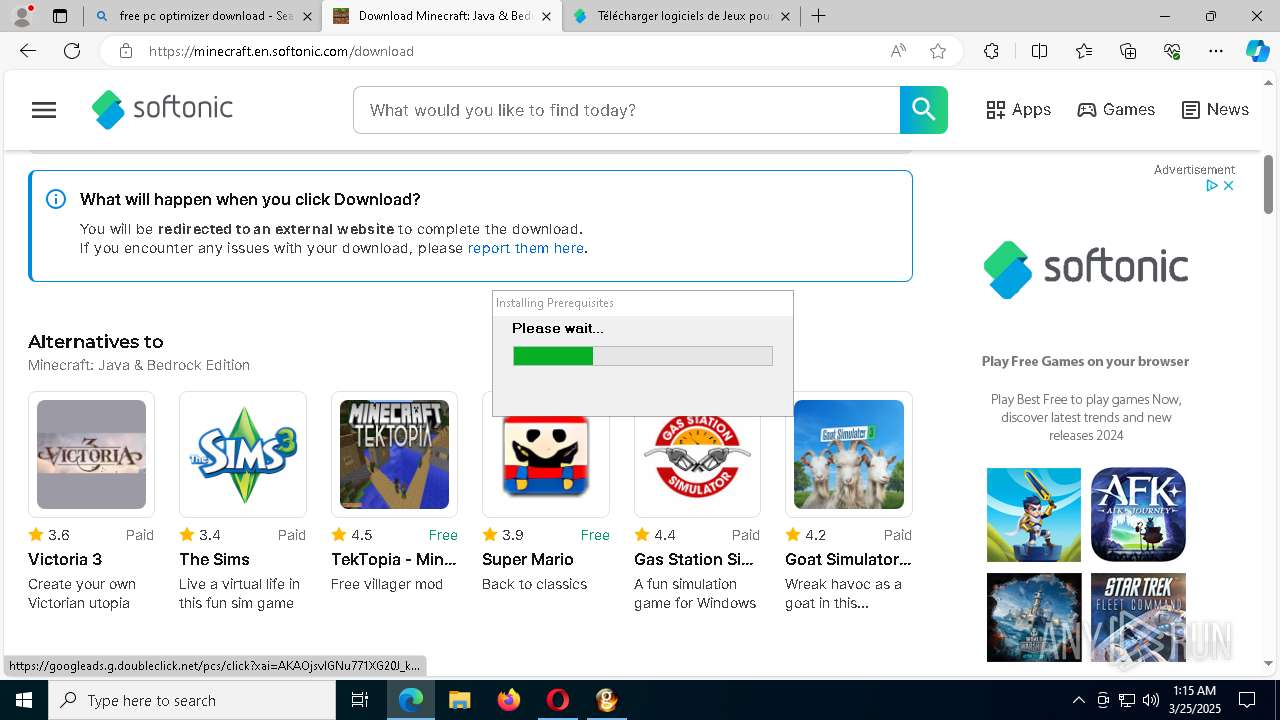Image resolution: width=1280 pixels, height=720 pixels.
Task: Click the Read aloud icon
Action: (x=898, y=51)
